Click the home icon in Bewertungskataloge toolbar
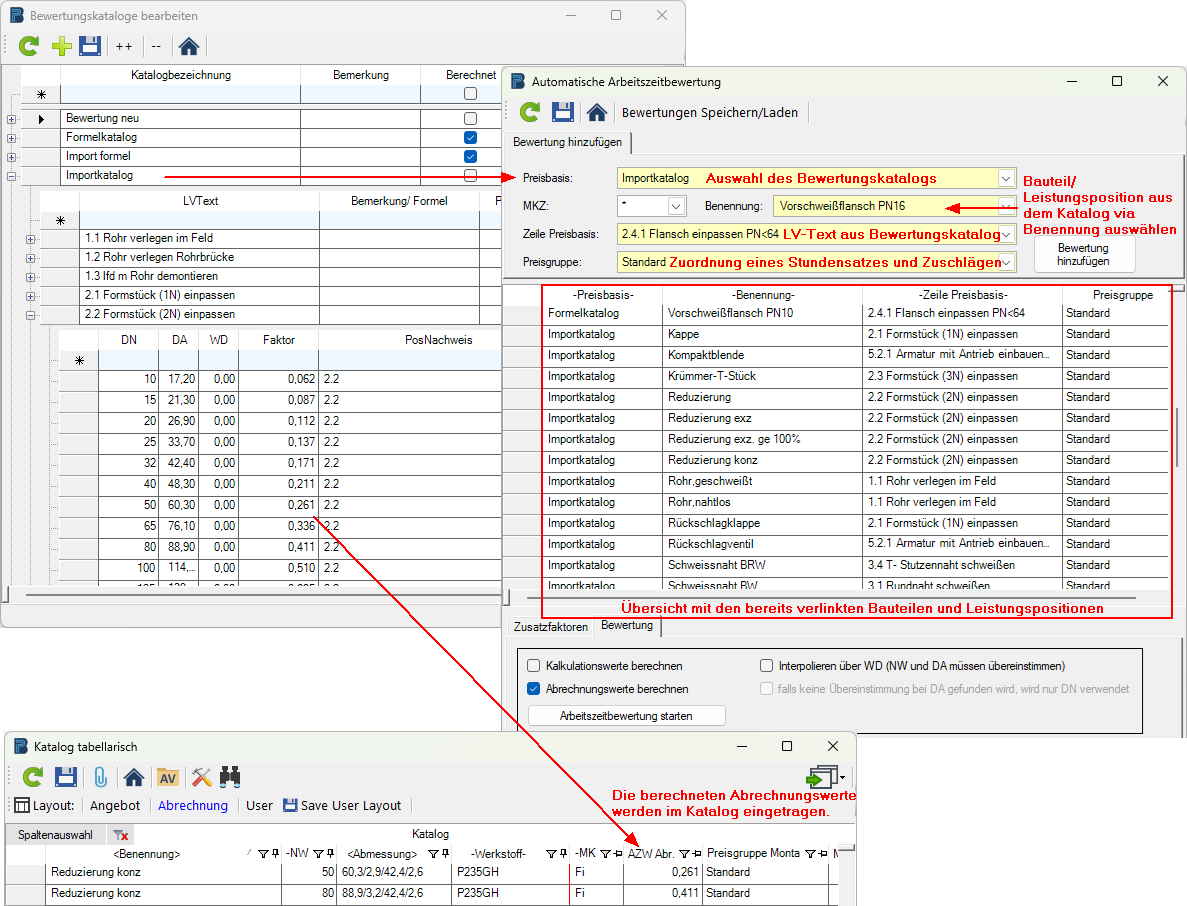 188,46
